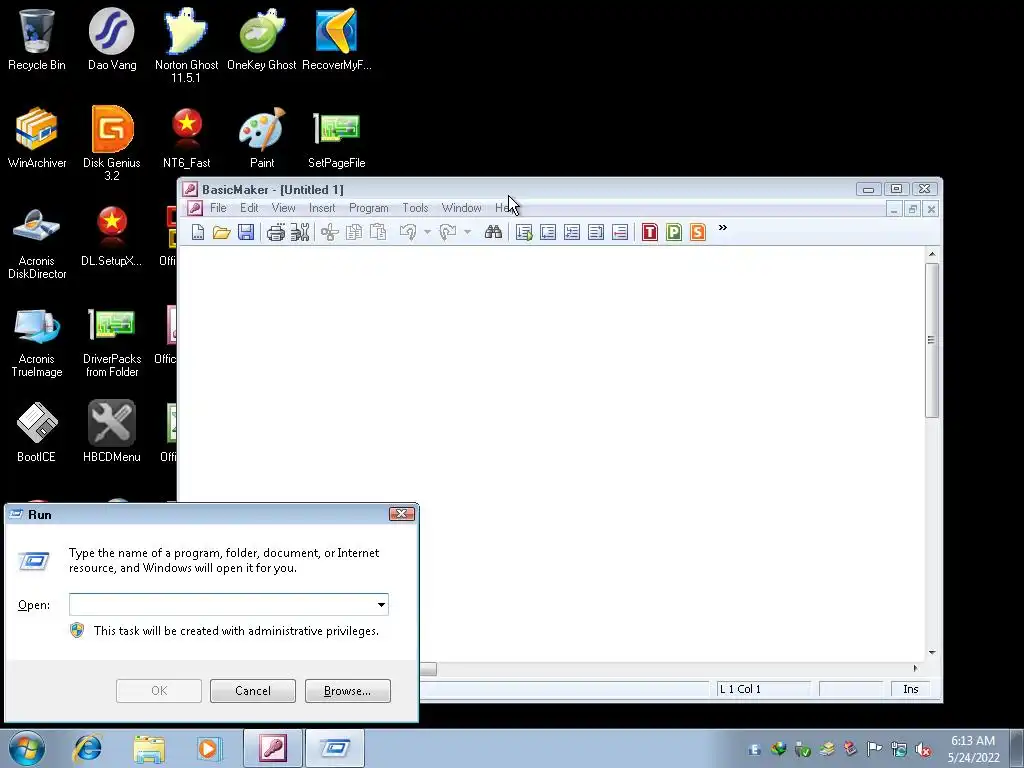Click the green-arrow script run icon
The height and width of the screenshot is (768, 1024).
point(524,232)
